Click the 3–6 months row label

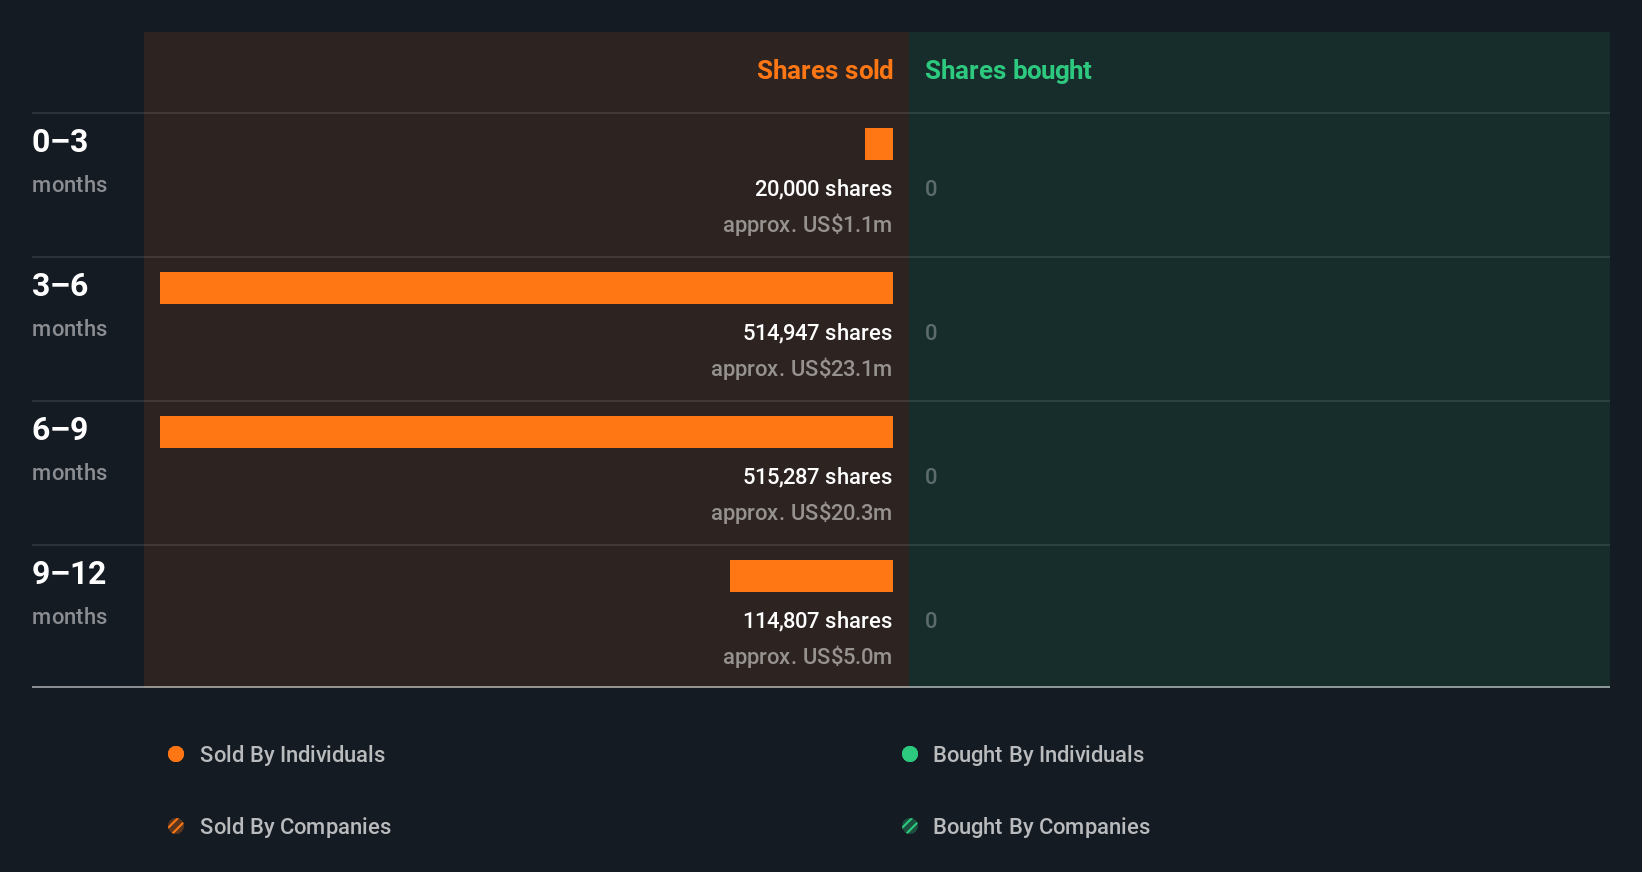pyautogui.click(x=69, y=305)
